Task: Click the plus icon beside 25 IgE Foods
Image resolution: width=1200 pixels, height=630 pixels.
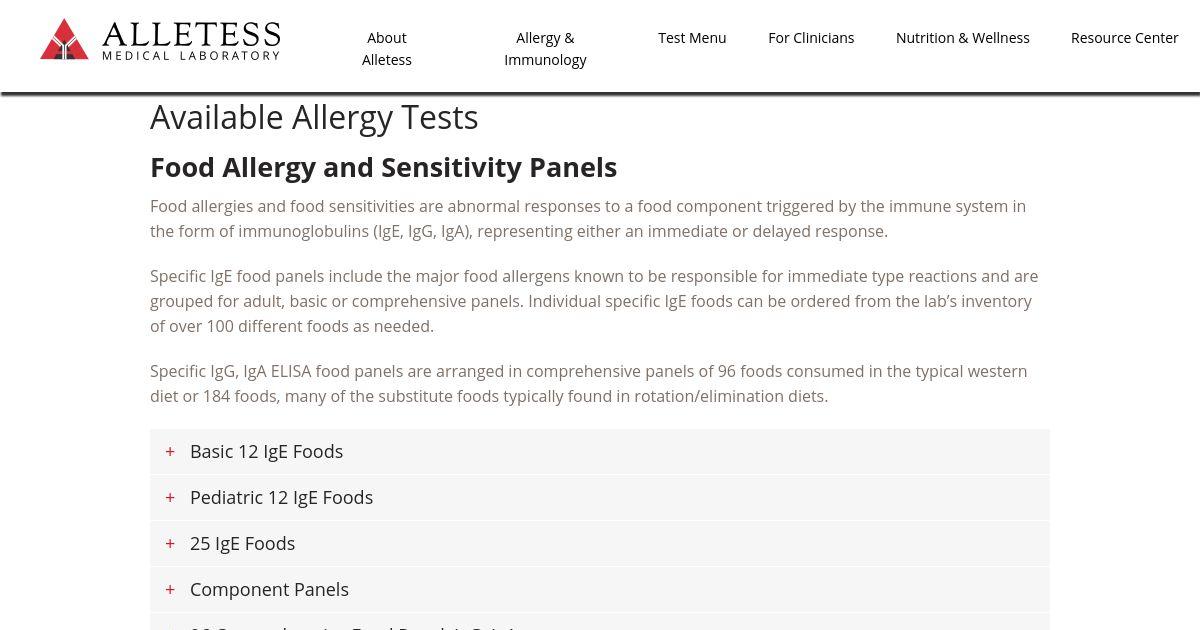Action: click(170, 544)
